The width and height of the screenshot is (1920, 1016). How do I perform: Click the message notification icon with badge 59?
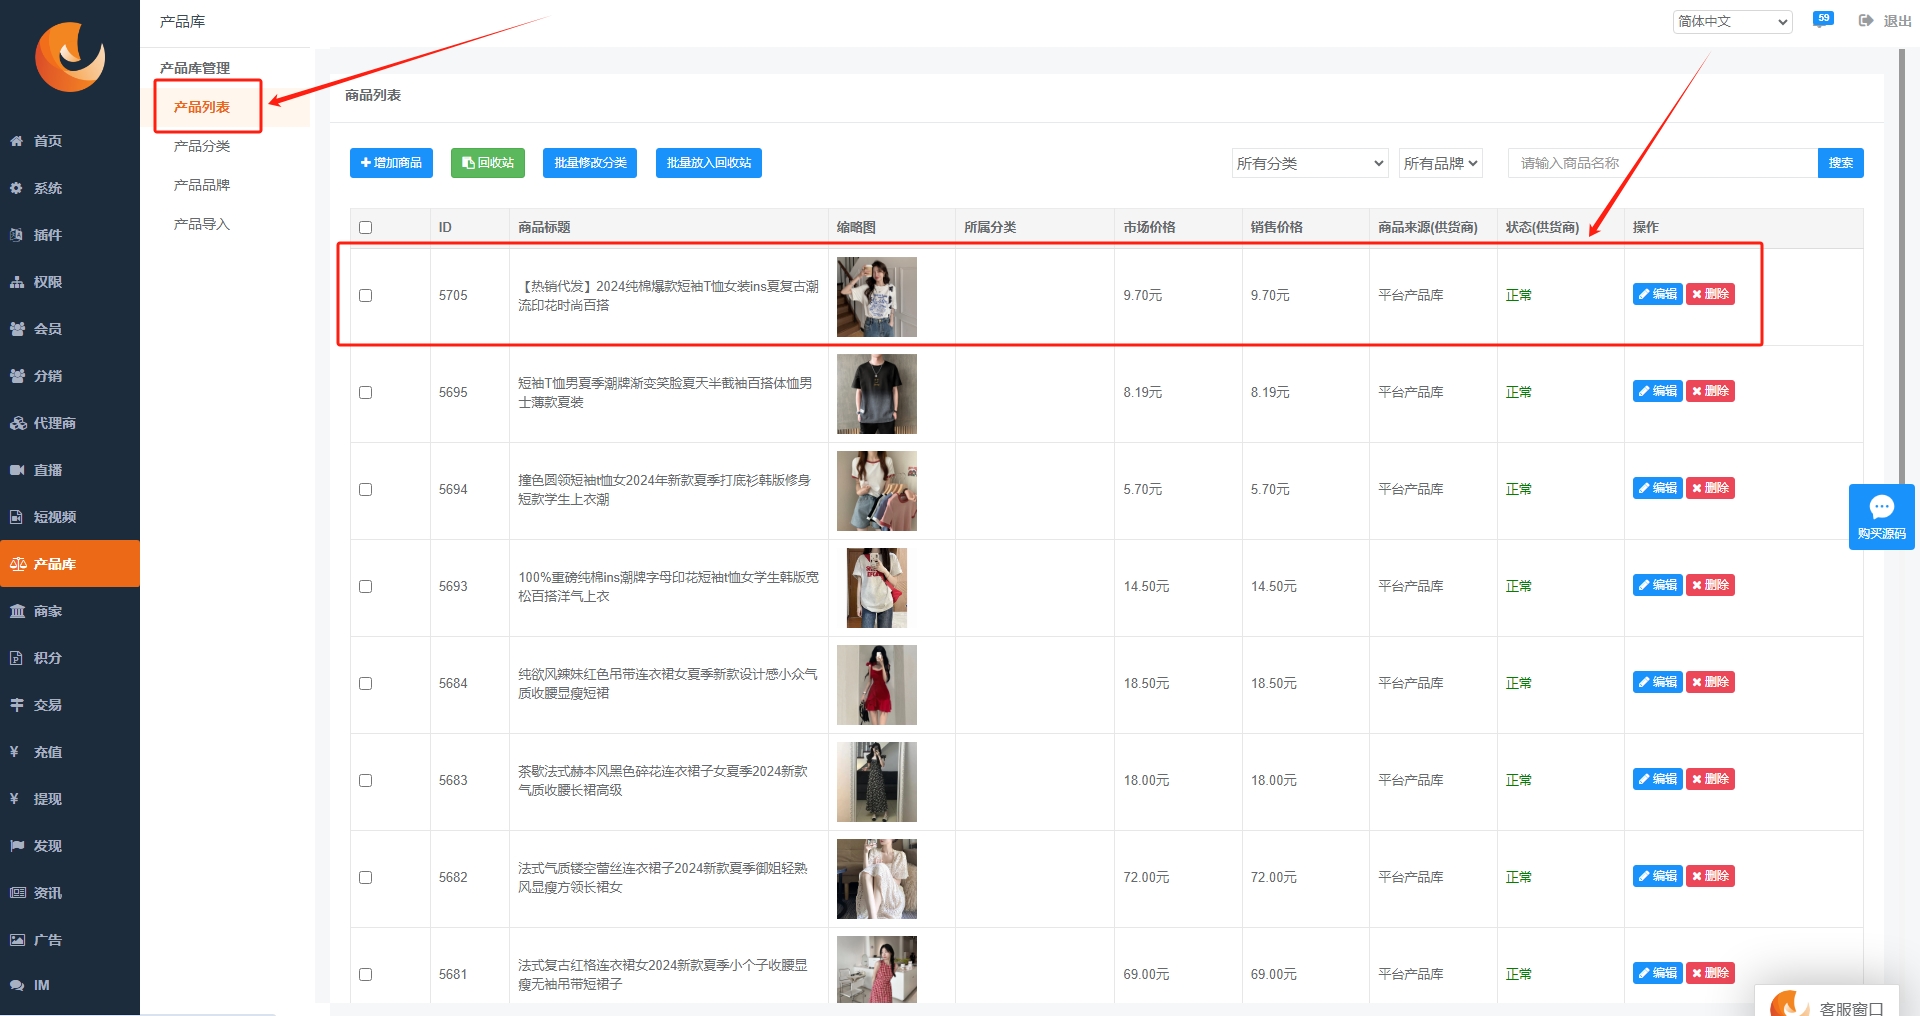coord(1823,20)
